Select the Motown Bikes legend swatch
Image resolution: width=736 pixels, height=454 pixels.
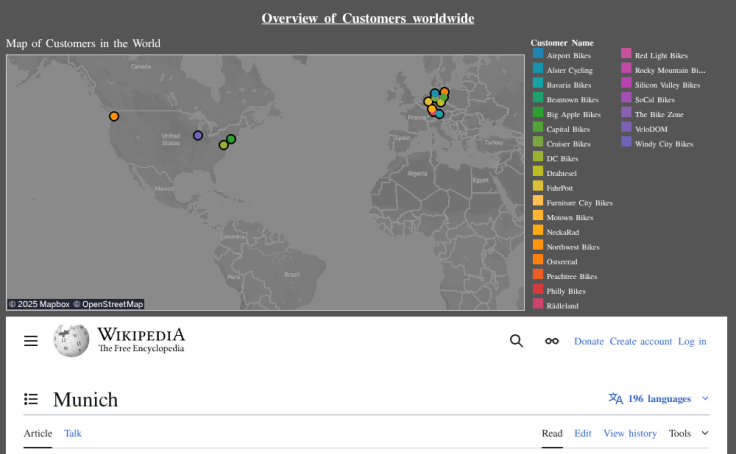pyautogui.click(x=538, y=215)
